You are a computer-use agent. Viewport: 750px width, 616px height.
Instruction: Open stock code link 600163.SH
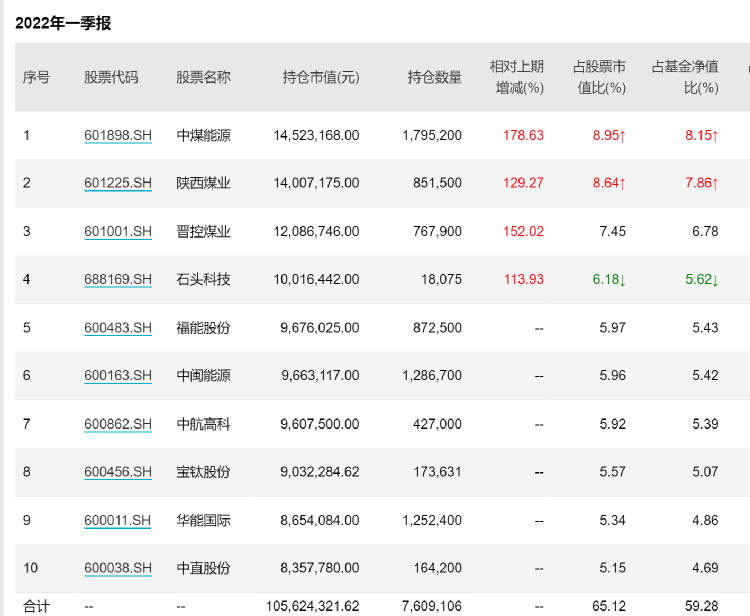click(x=118, y=375)
